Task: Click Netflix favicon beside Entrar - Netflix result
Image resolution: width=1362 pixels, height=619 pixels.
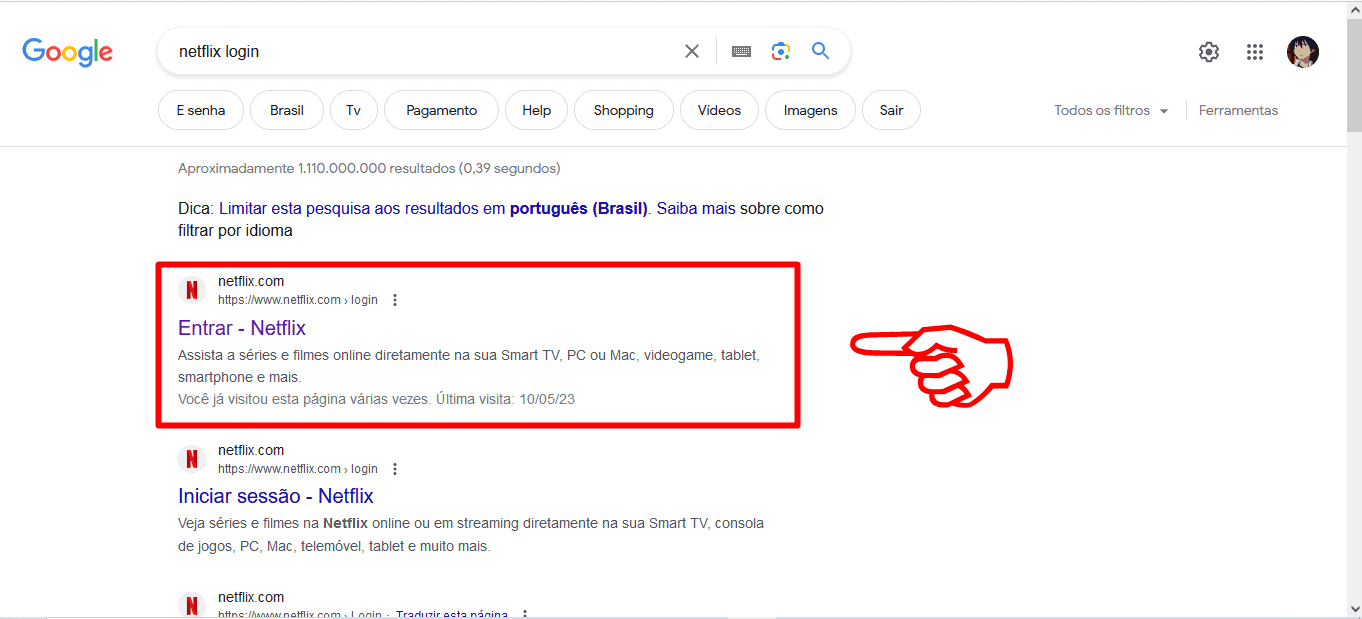Action: point(192,291)
